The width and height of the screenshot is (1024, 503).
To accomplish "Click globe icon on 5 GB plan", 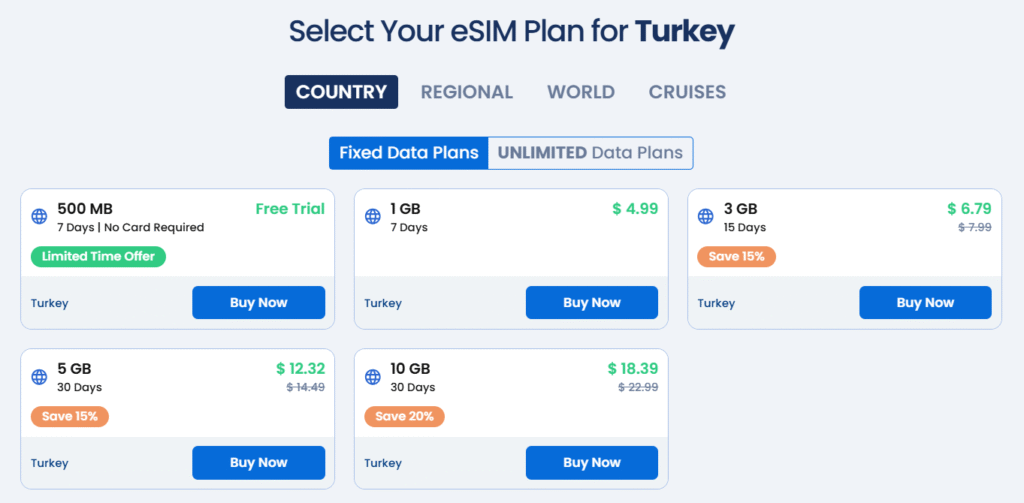I will point(39,377).
